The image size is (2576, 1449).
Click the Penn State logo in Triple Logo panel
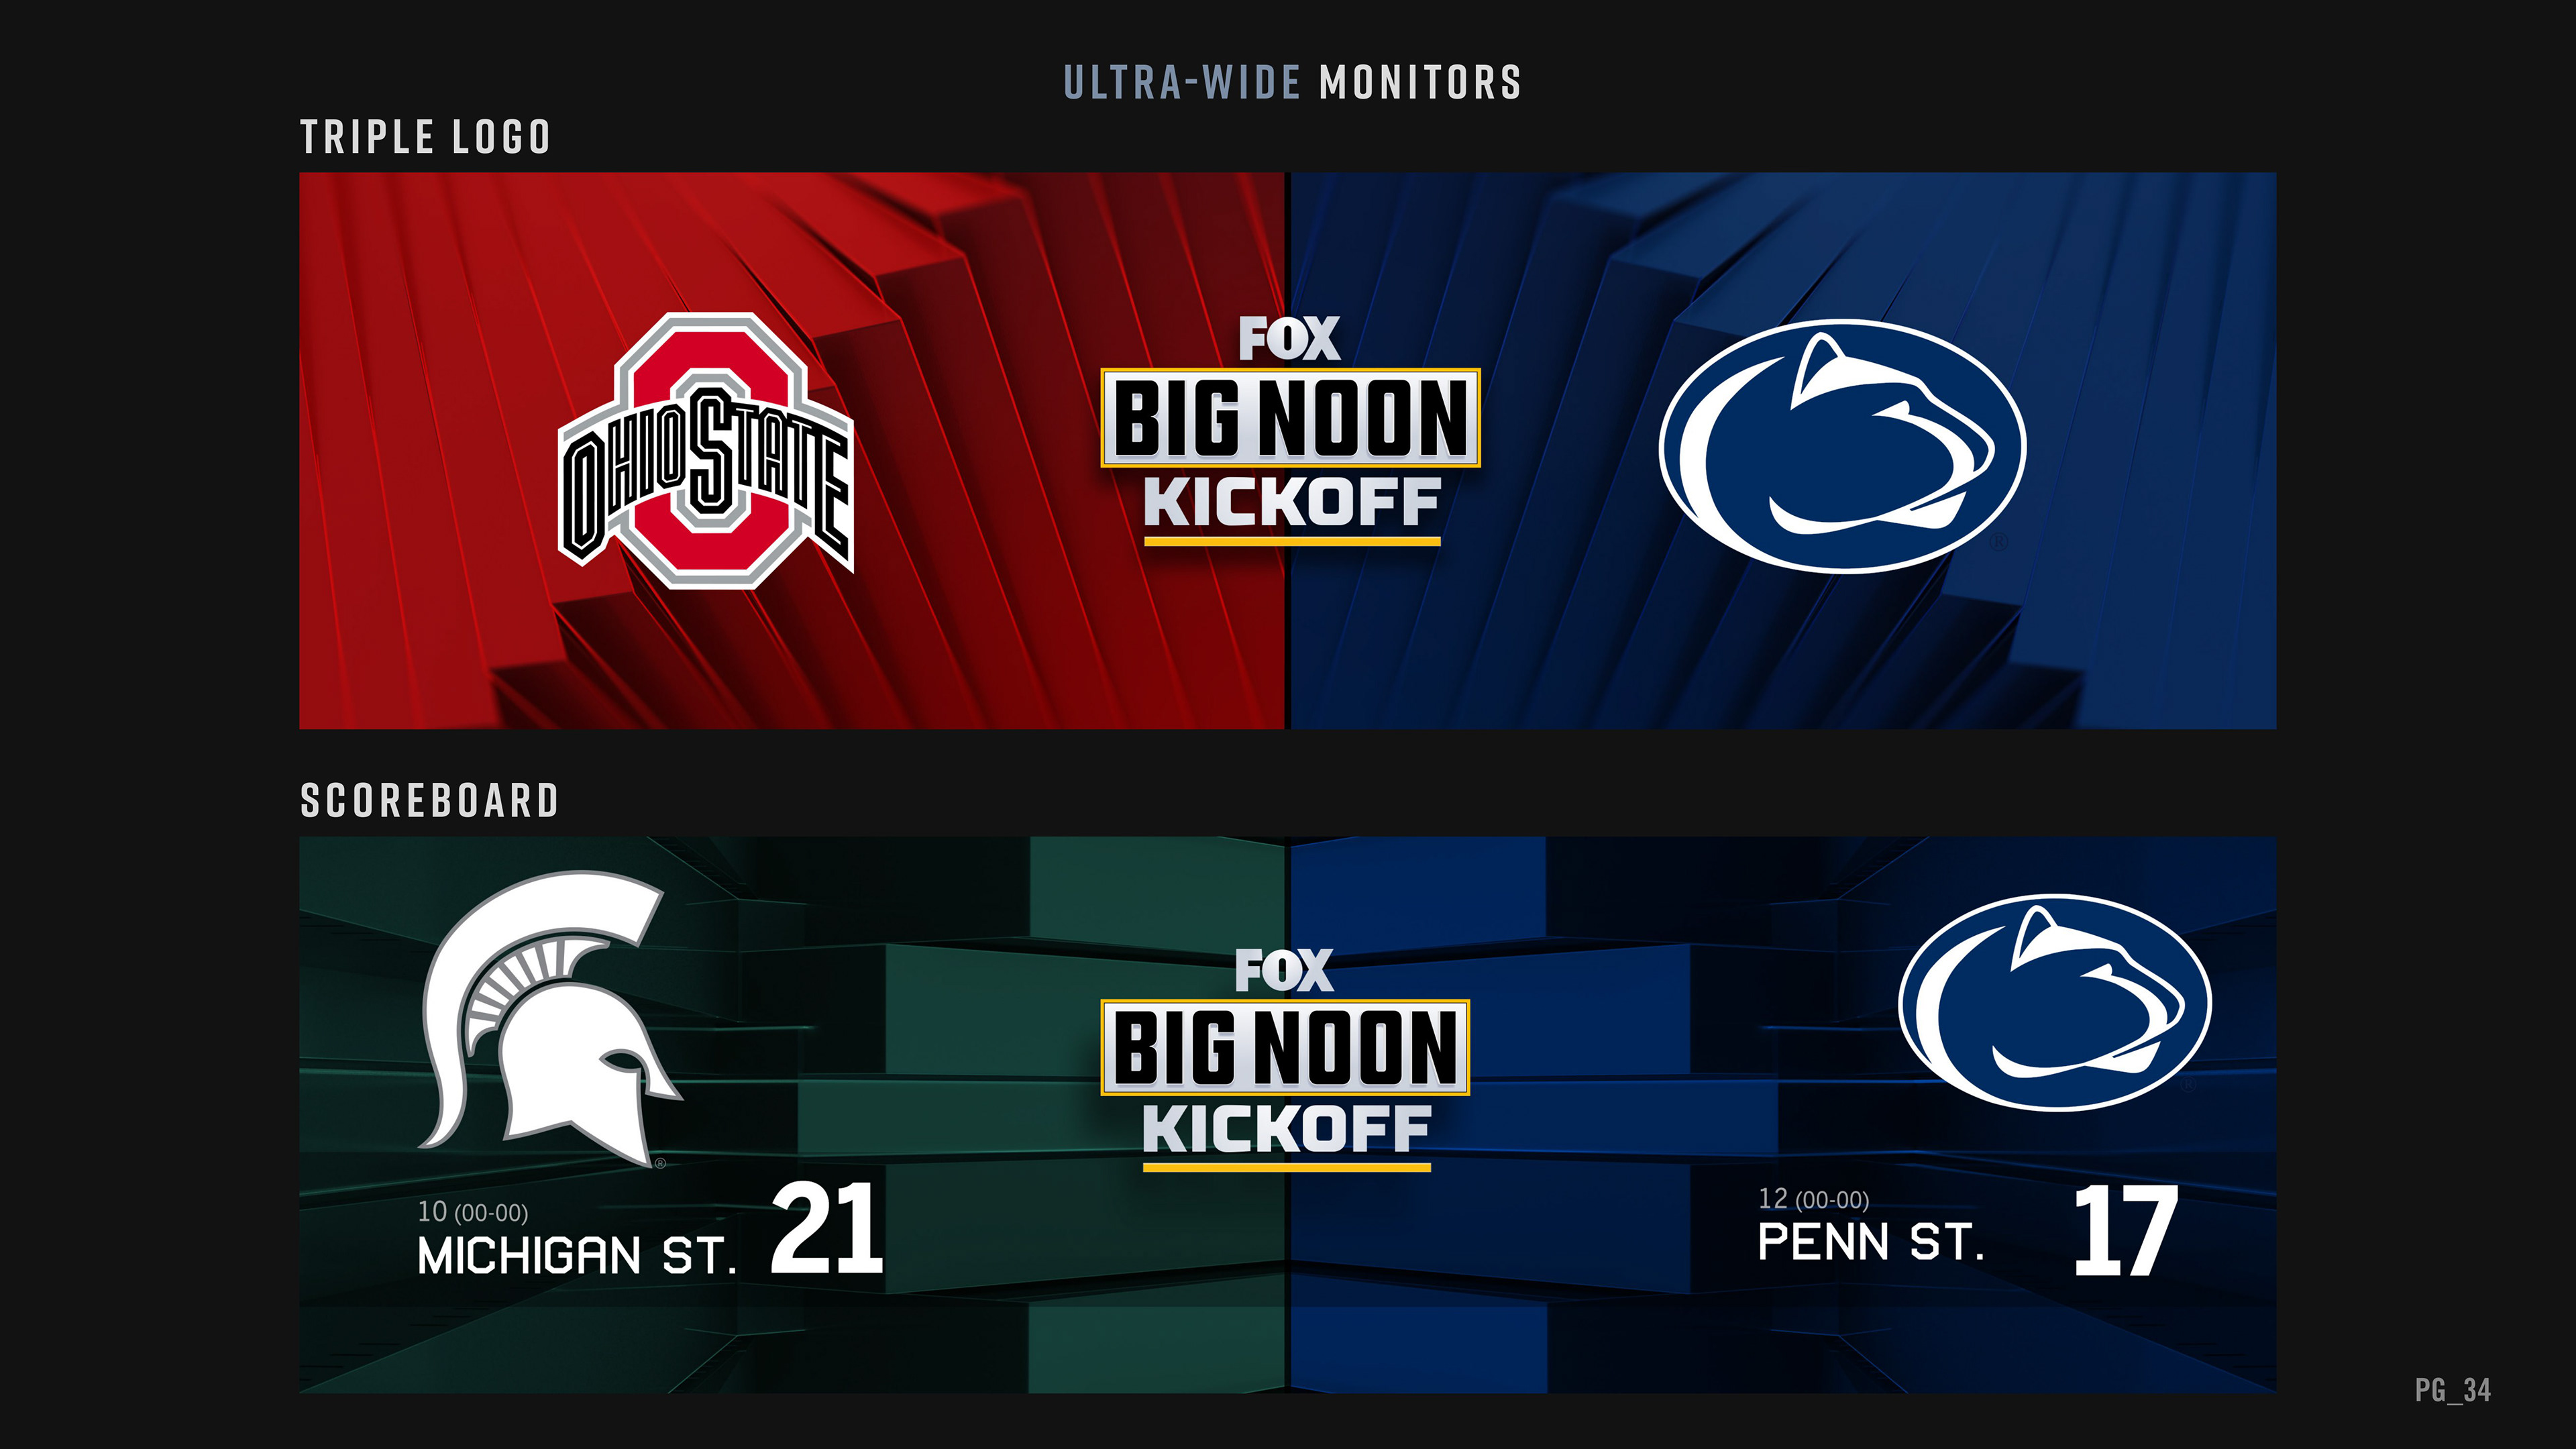click(1842, 446)
